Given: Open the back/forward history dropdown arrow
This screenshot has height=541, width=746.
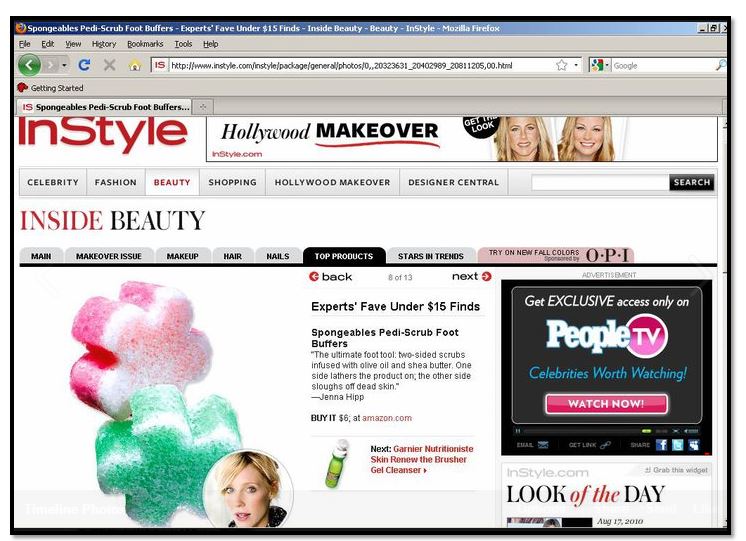Looking at the screenshot, I should tap(64, 65).
